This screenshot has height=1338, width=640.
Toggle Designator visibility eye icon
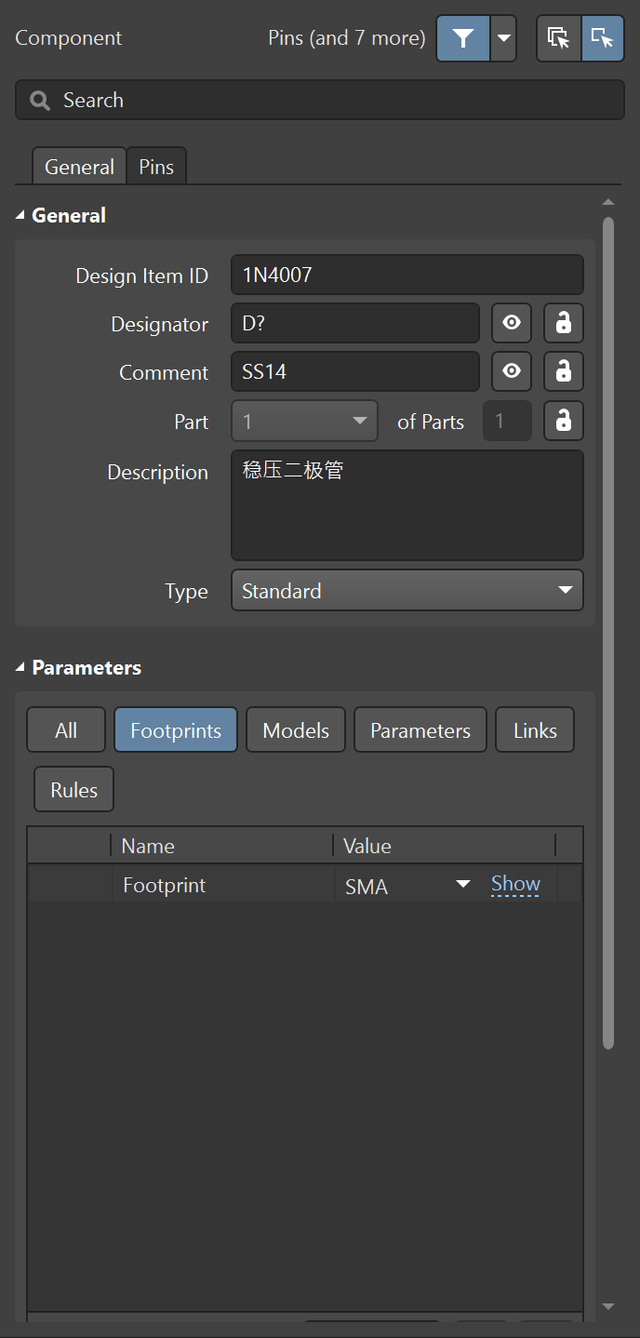point(512,323)
